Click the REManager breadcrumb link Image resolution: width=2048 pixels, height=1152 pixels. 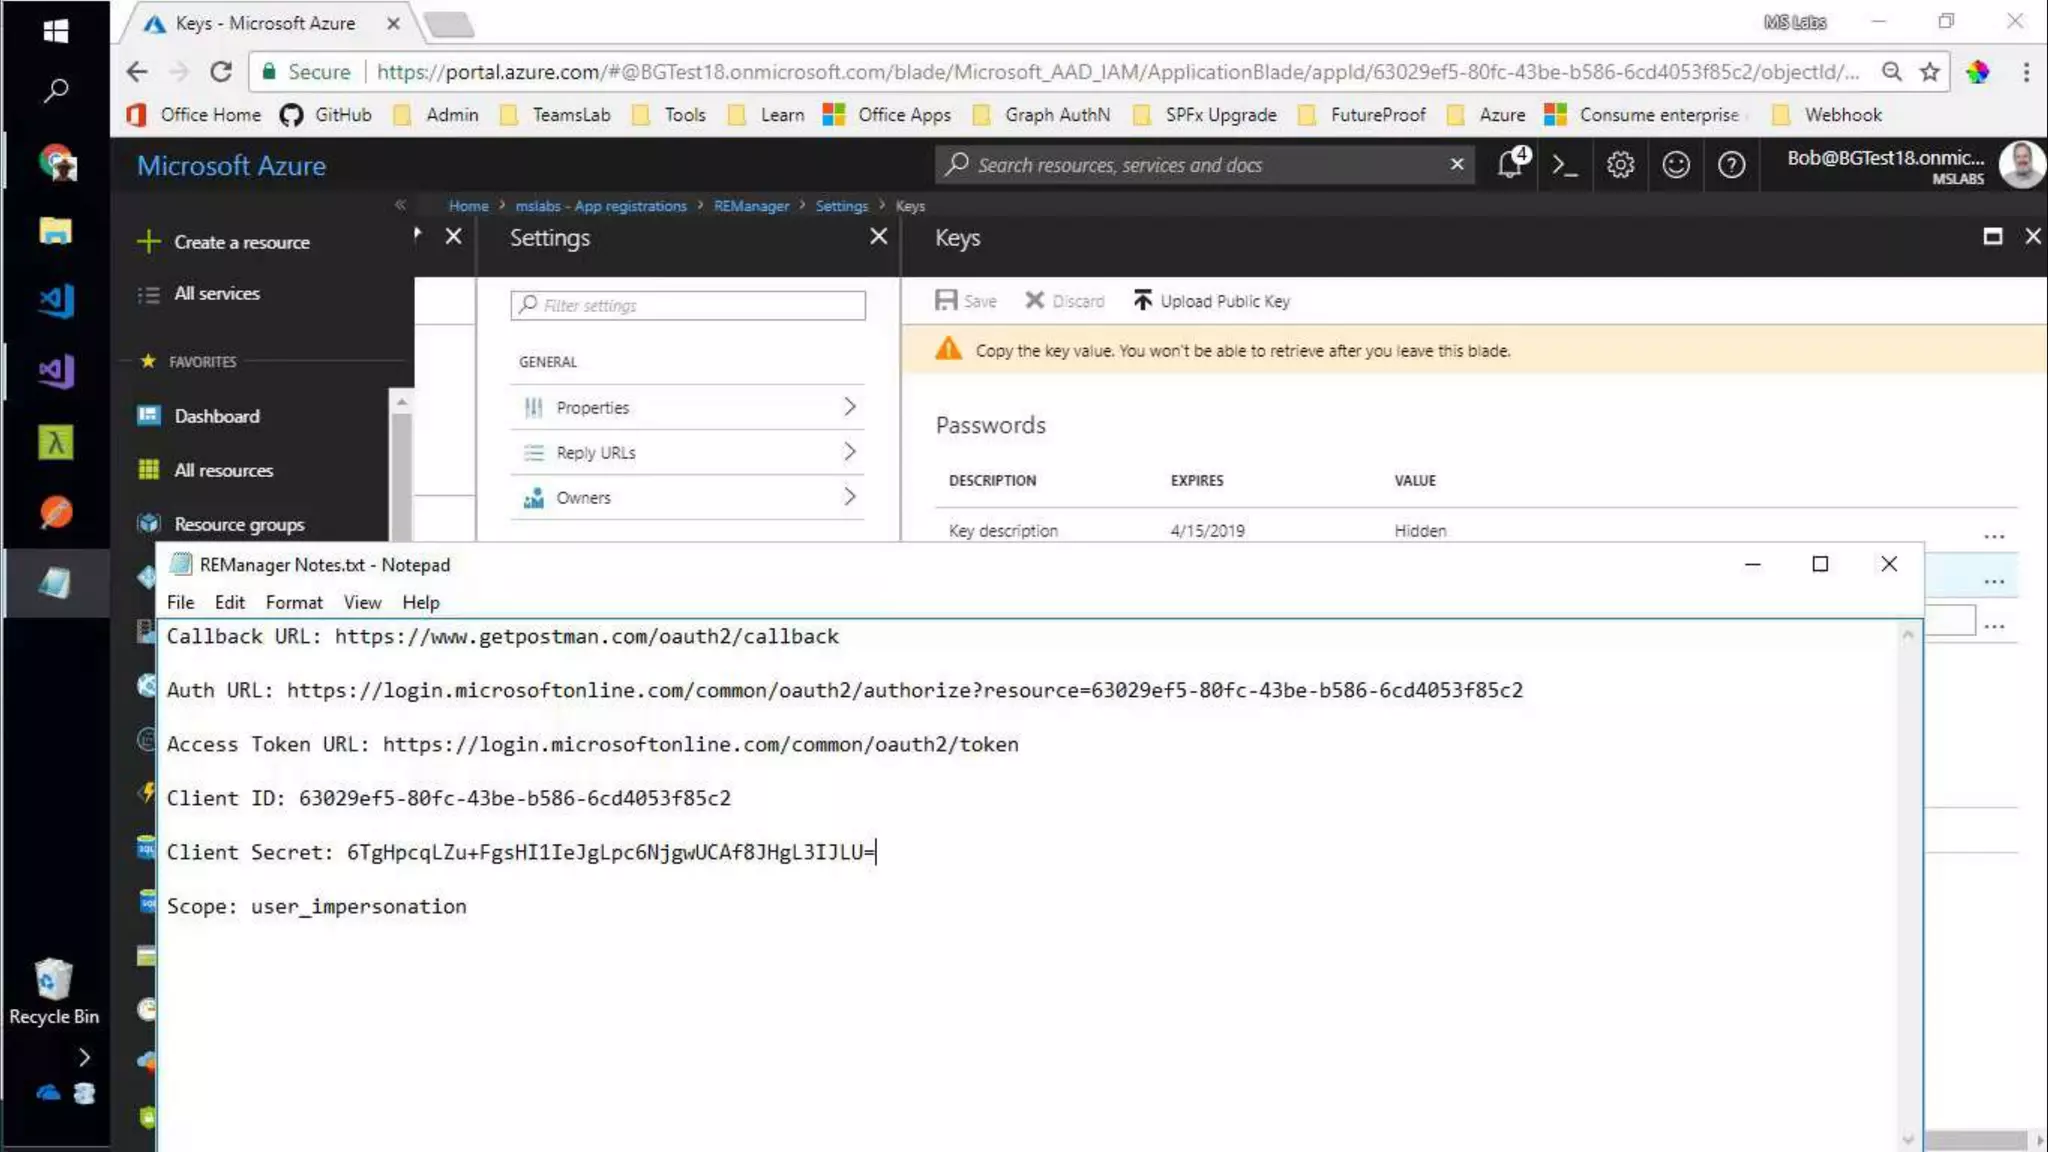[x=751, y=206]
